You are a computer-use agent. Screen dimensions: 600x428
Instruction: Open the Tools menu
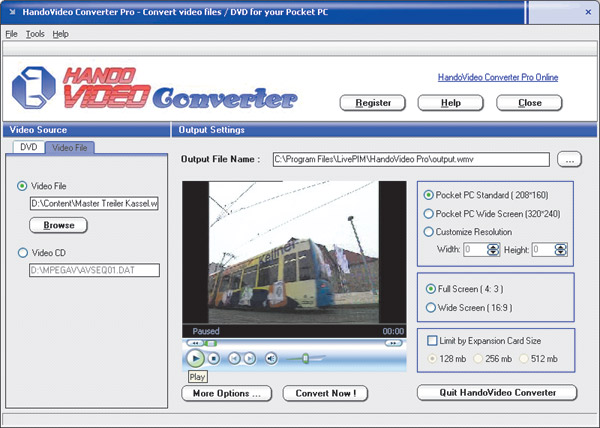point(35,34)
